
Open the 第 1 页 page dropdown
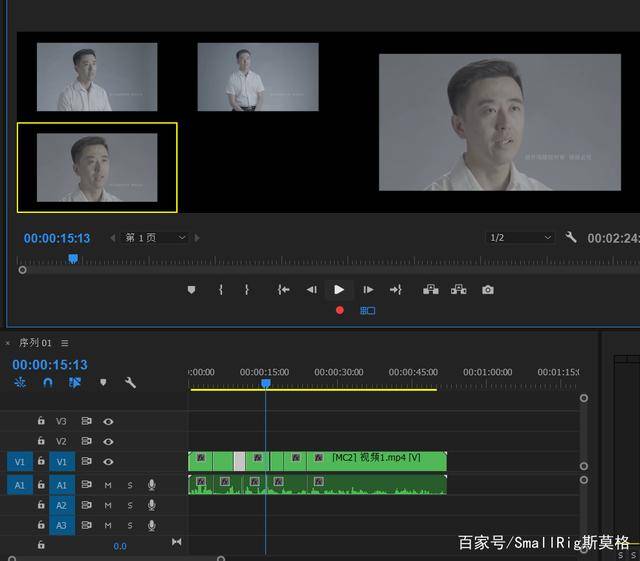(x=155, y=238)
